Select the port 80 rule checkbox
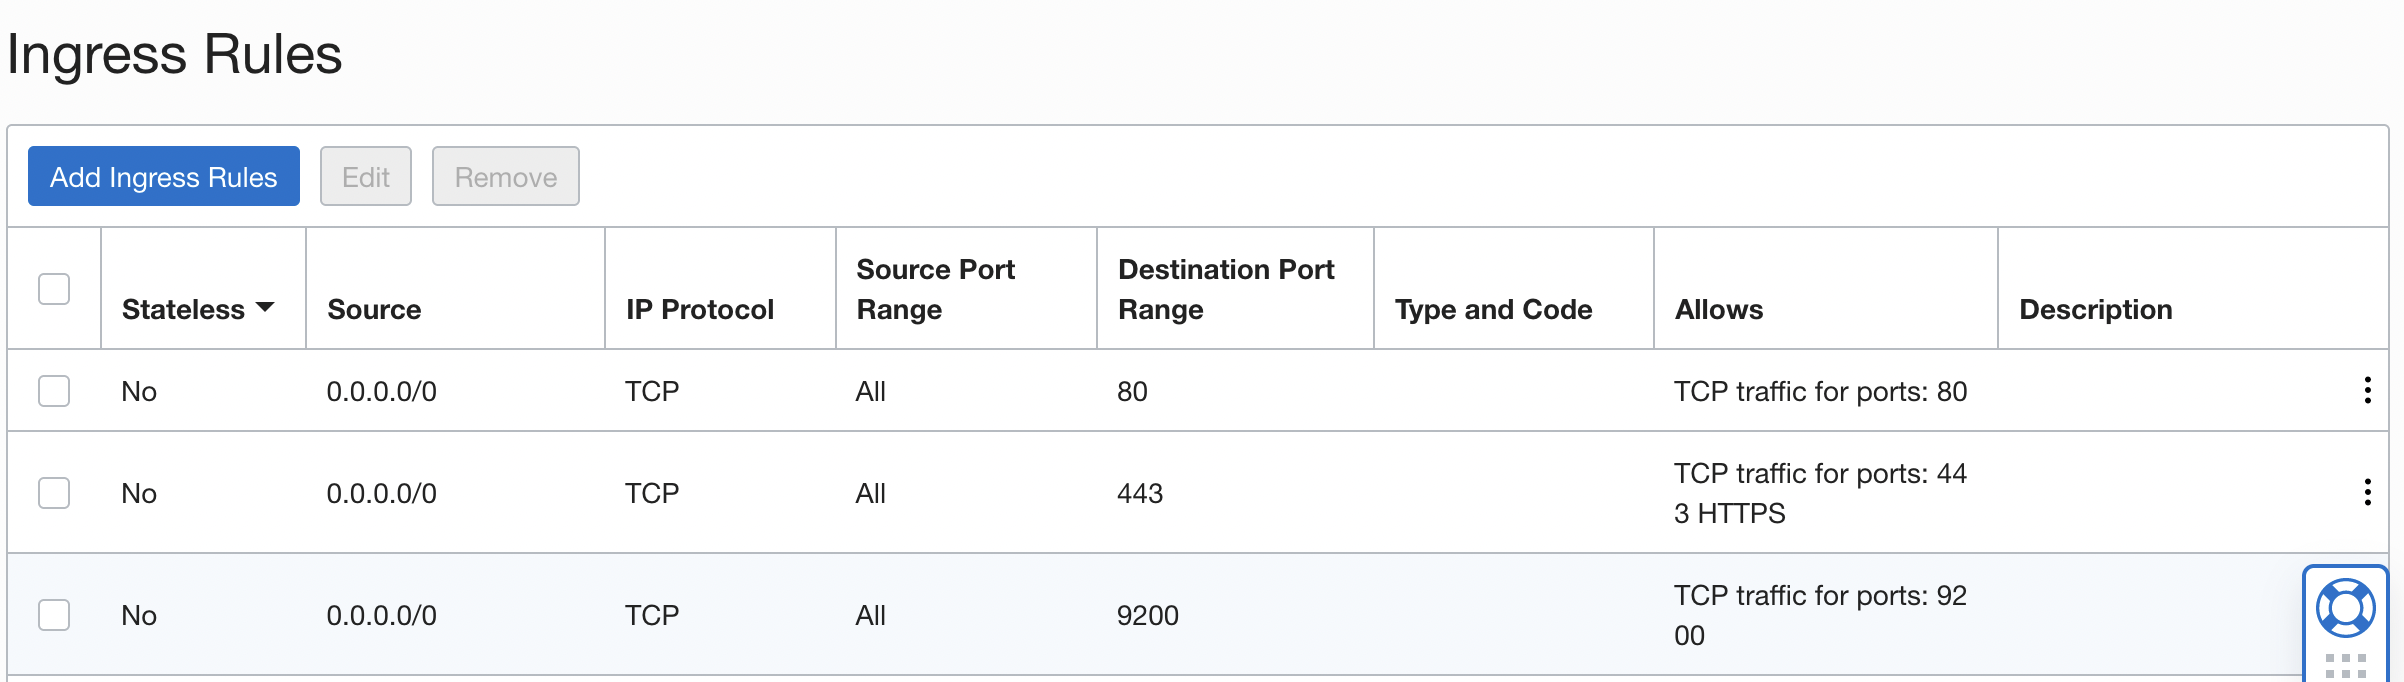 coord(54,391)
